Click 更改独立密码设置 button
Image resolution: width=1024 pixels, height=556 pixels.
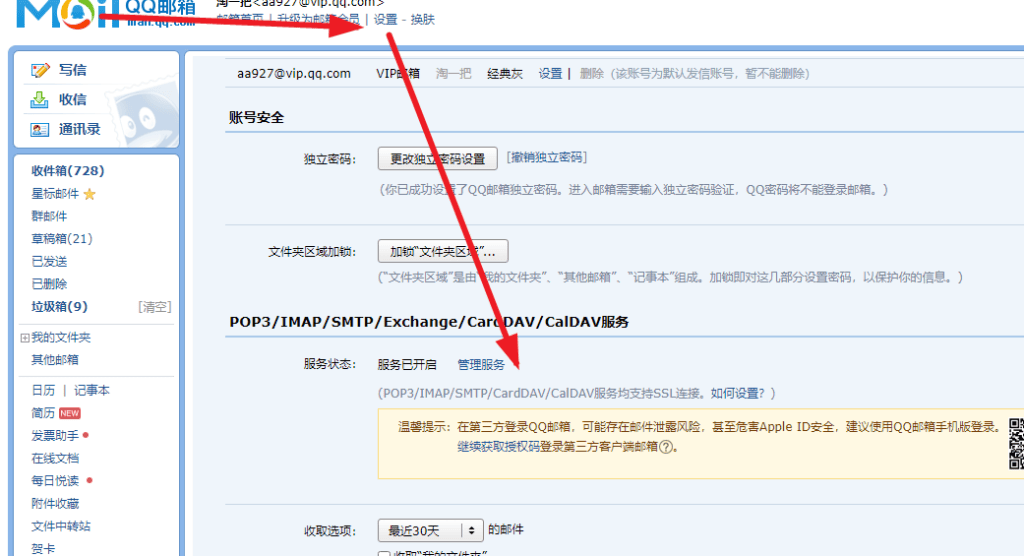[438, 159]
